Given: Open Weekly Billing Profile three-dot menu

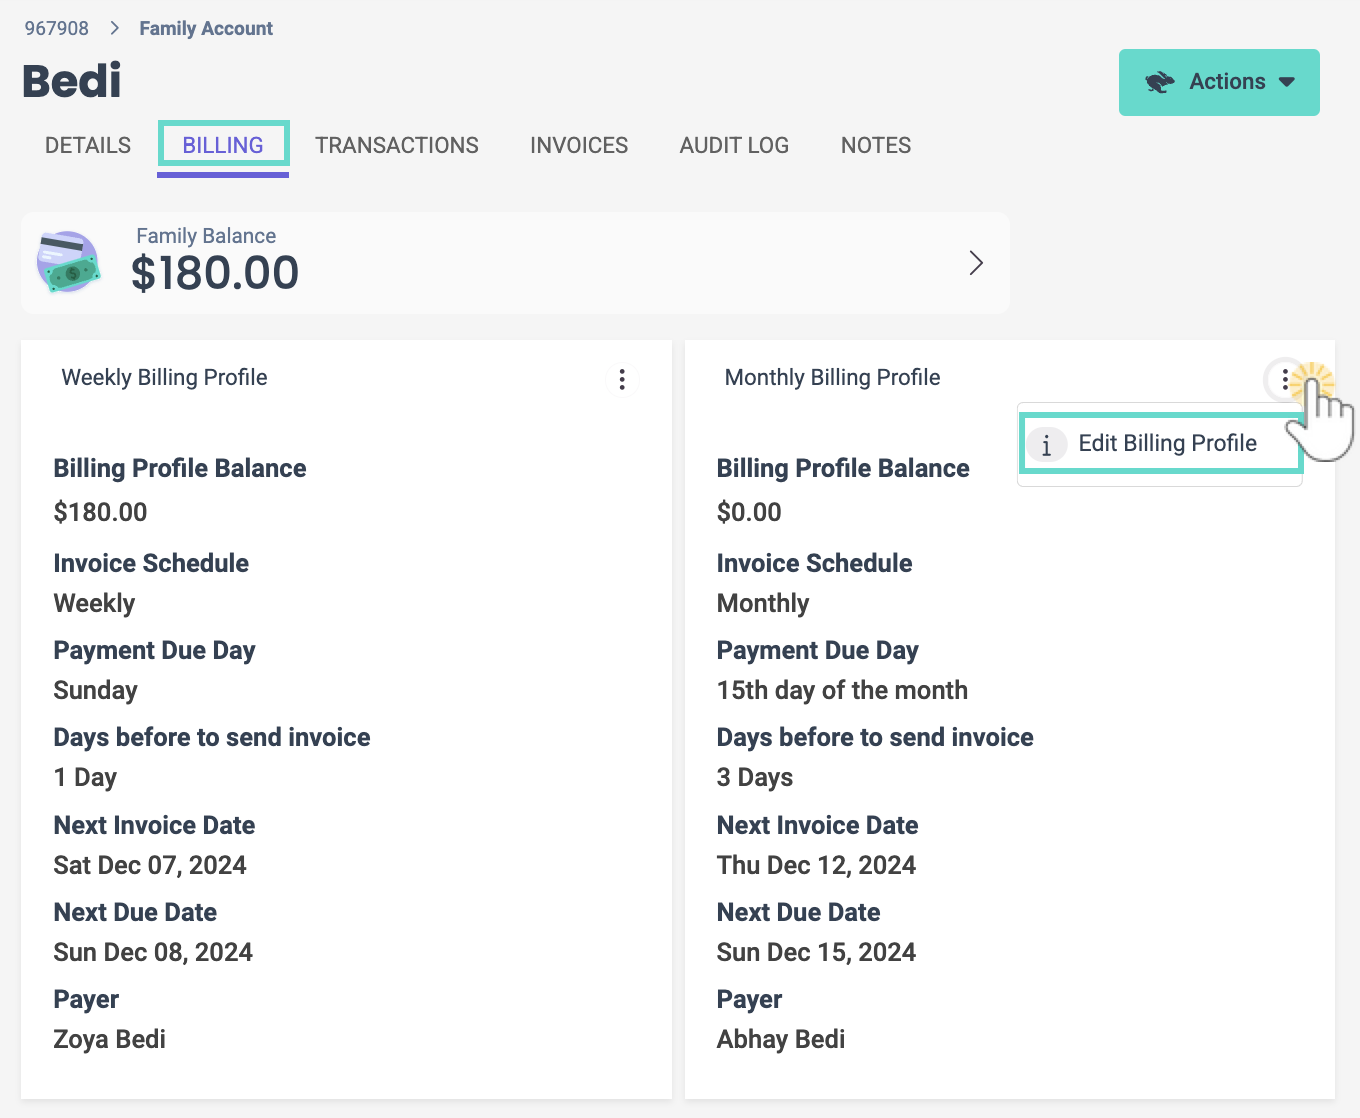Looking at the screenshot, I should click(622, 379).
